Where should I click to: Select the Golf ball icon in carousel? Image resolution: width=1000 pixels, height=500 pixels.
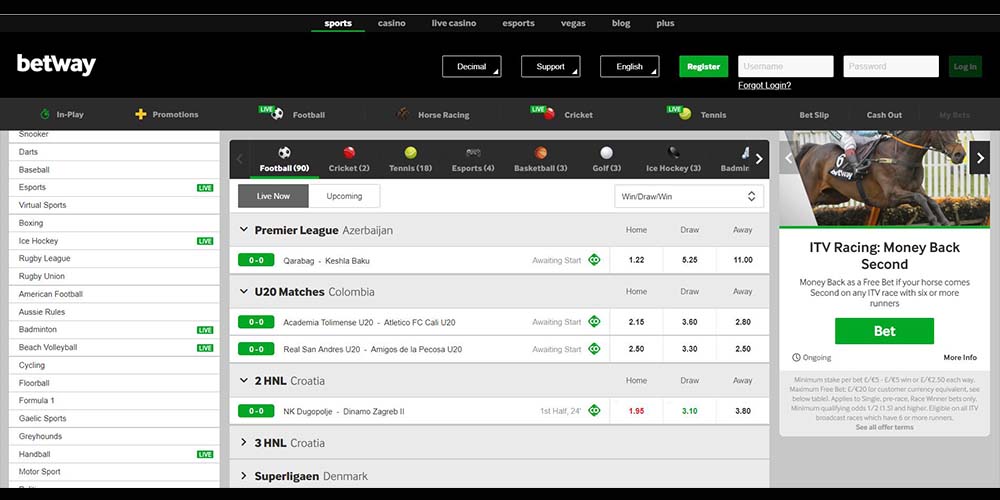pyautogui.click(x=606, y=153)
